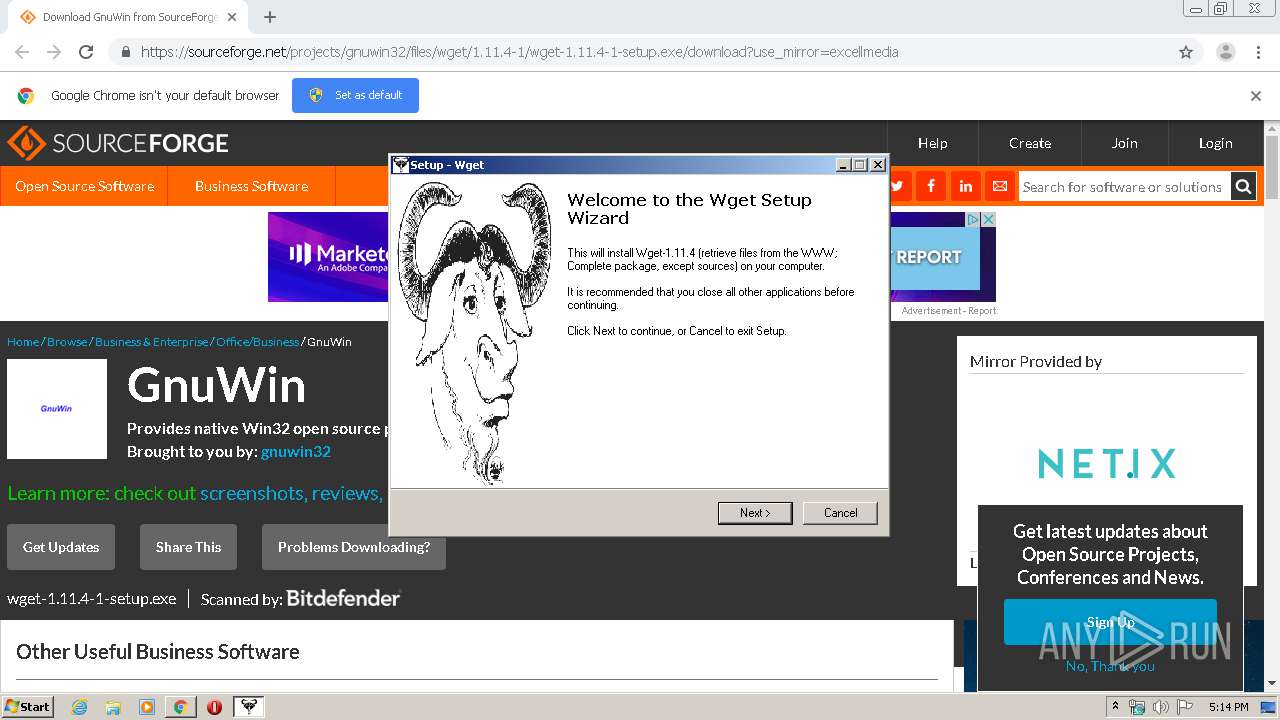Open the Windows Start menu
The height and width of the screenshot is (720, 1280).
(28, 706)
